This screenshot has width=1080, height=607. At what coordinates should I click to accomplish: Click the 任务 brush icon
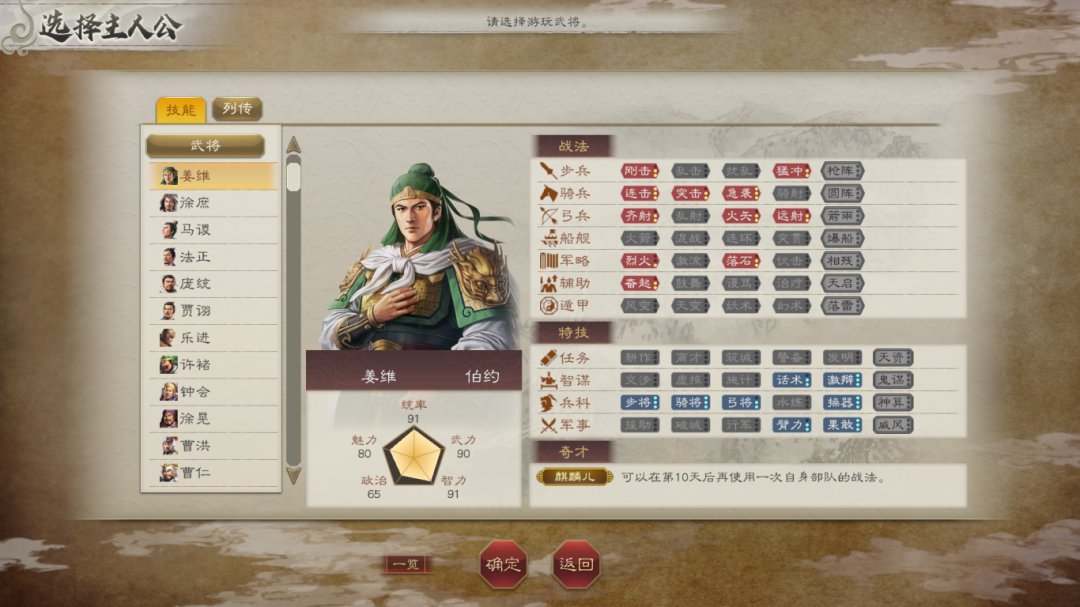pyautogui.click(x=548, y=358)
